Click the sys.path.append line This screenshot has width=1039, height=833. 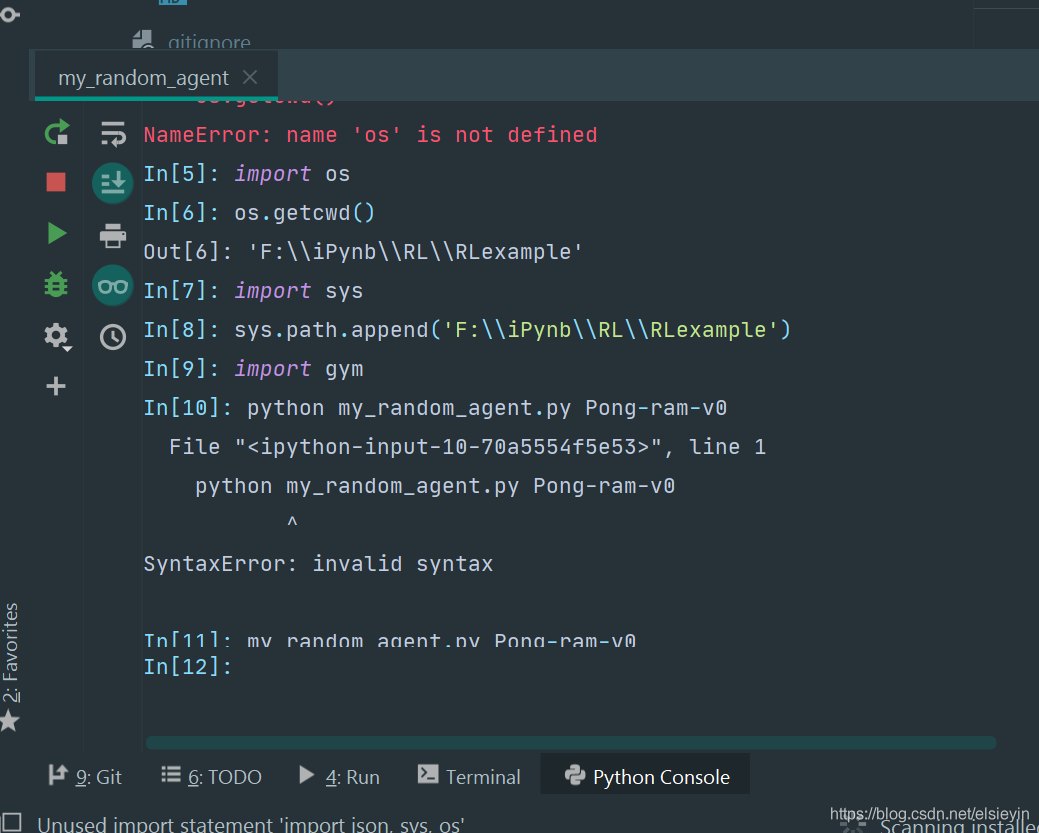pos(467,330)
